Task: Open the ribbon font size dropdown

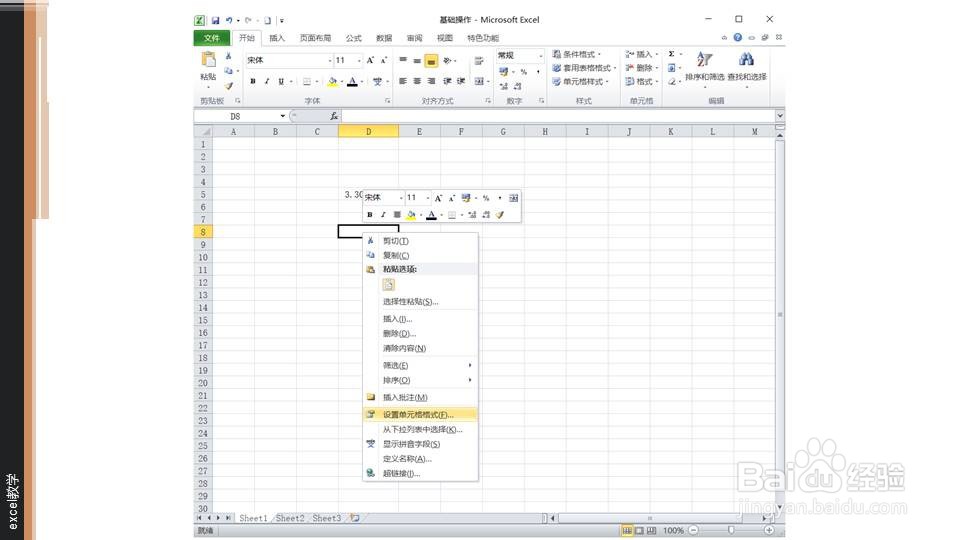Action: [359, 61]
